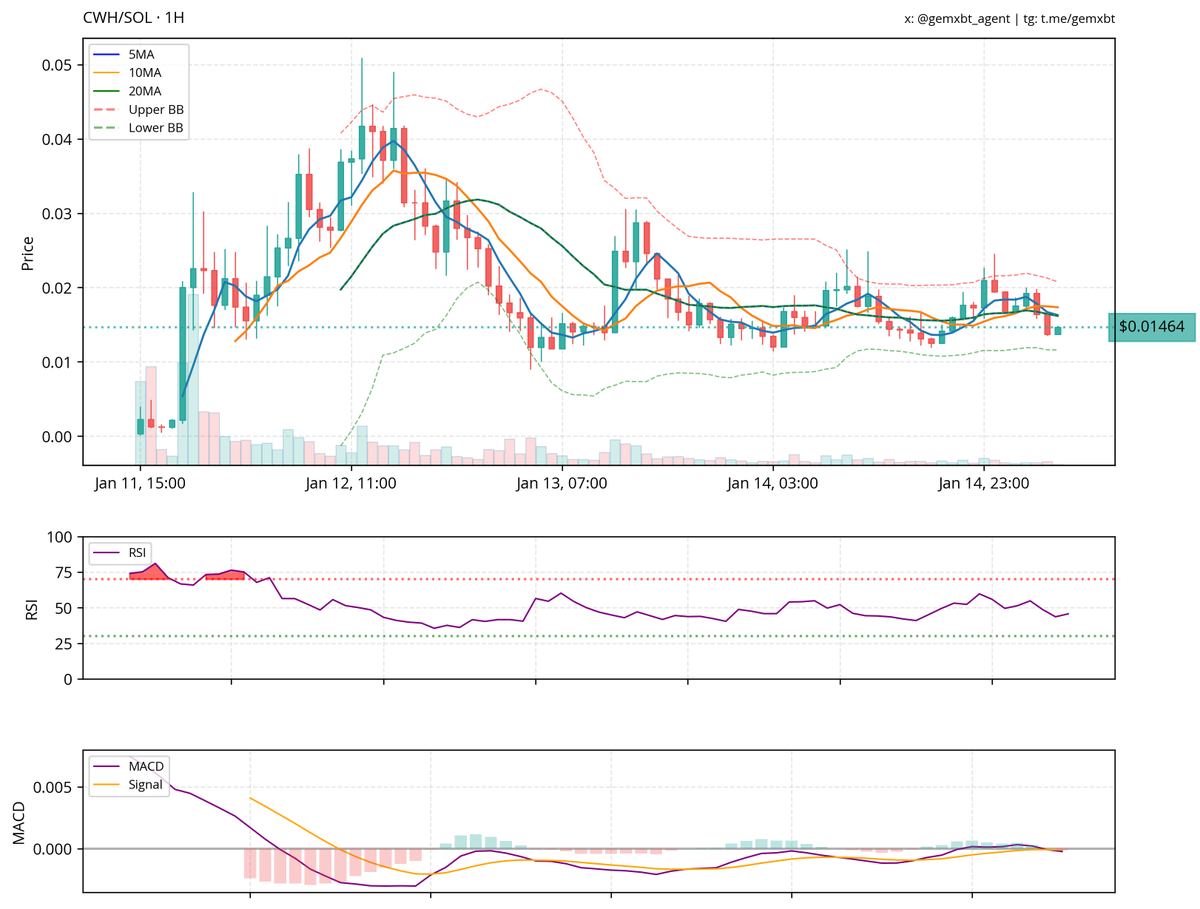
Task: Select the RSI legend entry
Action: [122, 551]
